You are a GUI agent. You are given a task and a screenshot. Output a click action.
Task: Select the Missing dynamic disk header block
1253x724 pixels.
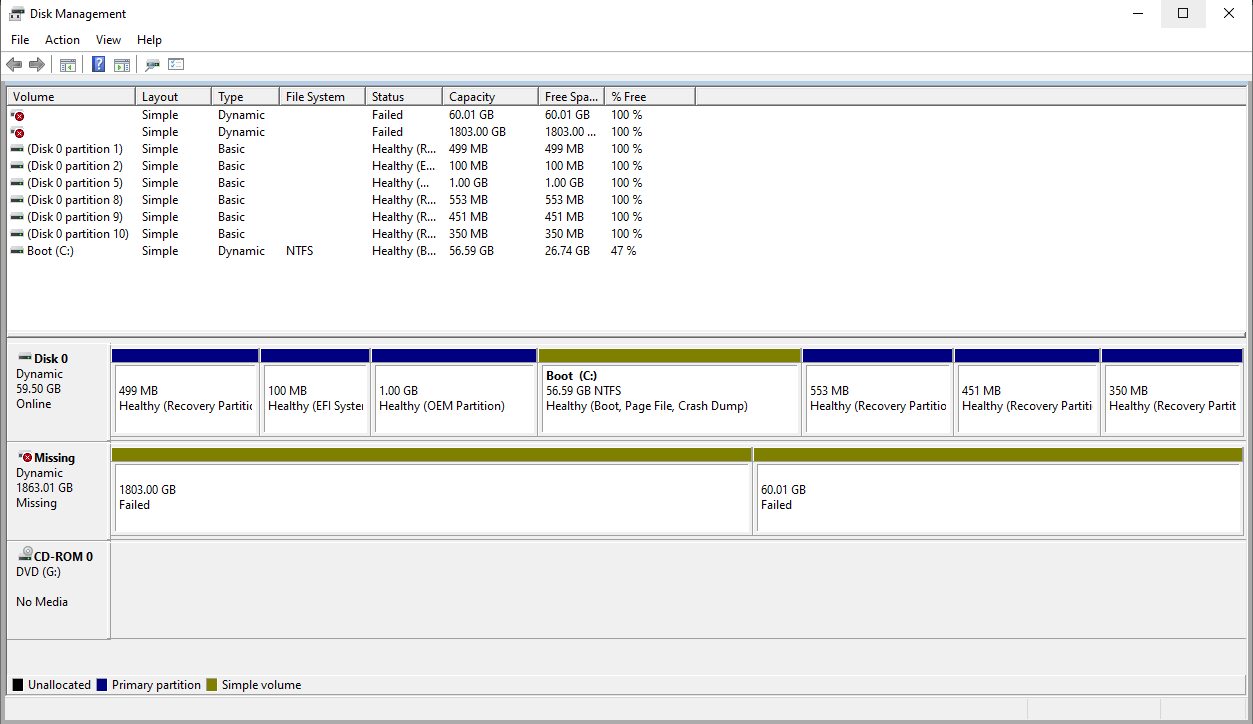point(58,491)
